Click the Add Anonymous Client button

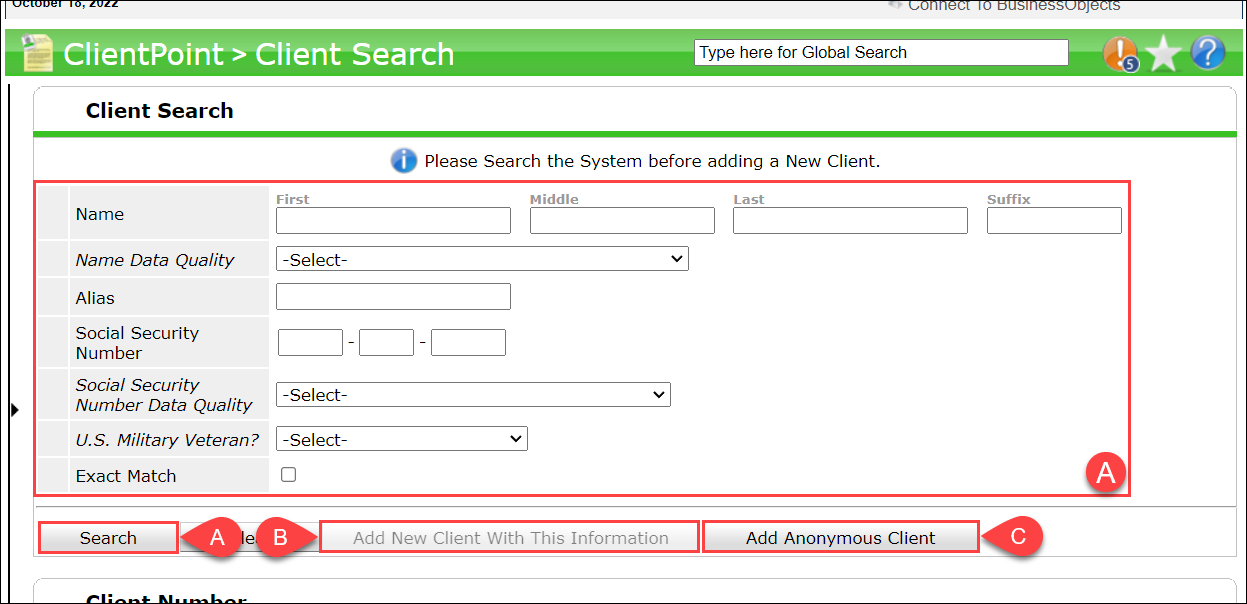(840, 538)
